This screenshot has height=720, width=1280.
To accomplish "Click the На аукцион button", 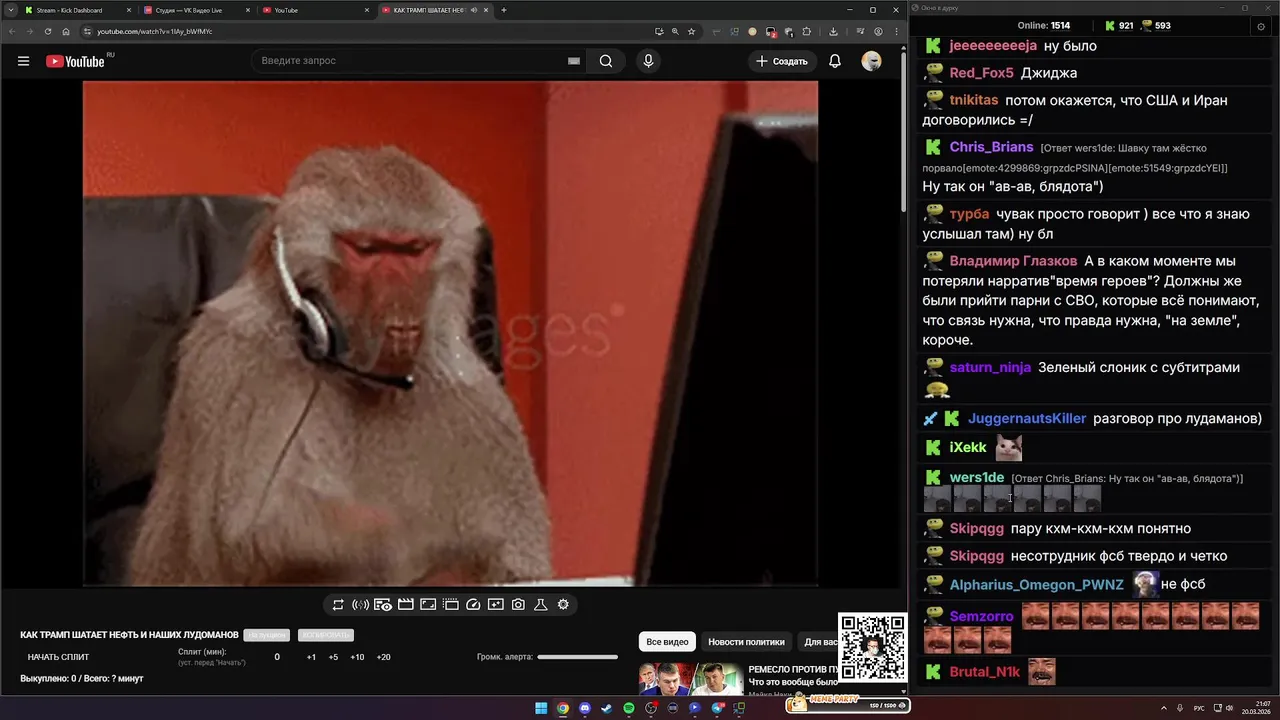I will click(x=267, y=635).
